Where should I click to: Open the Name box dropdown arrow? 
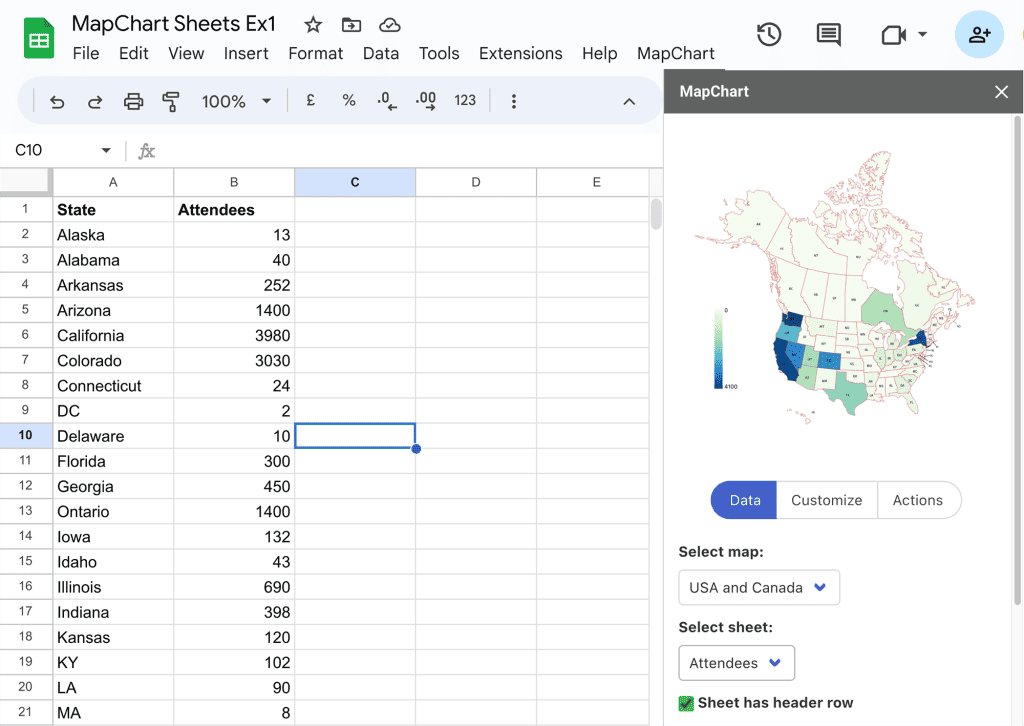(x=106, y=151)
